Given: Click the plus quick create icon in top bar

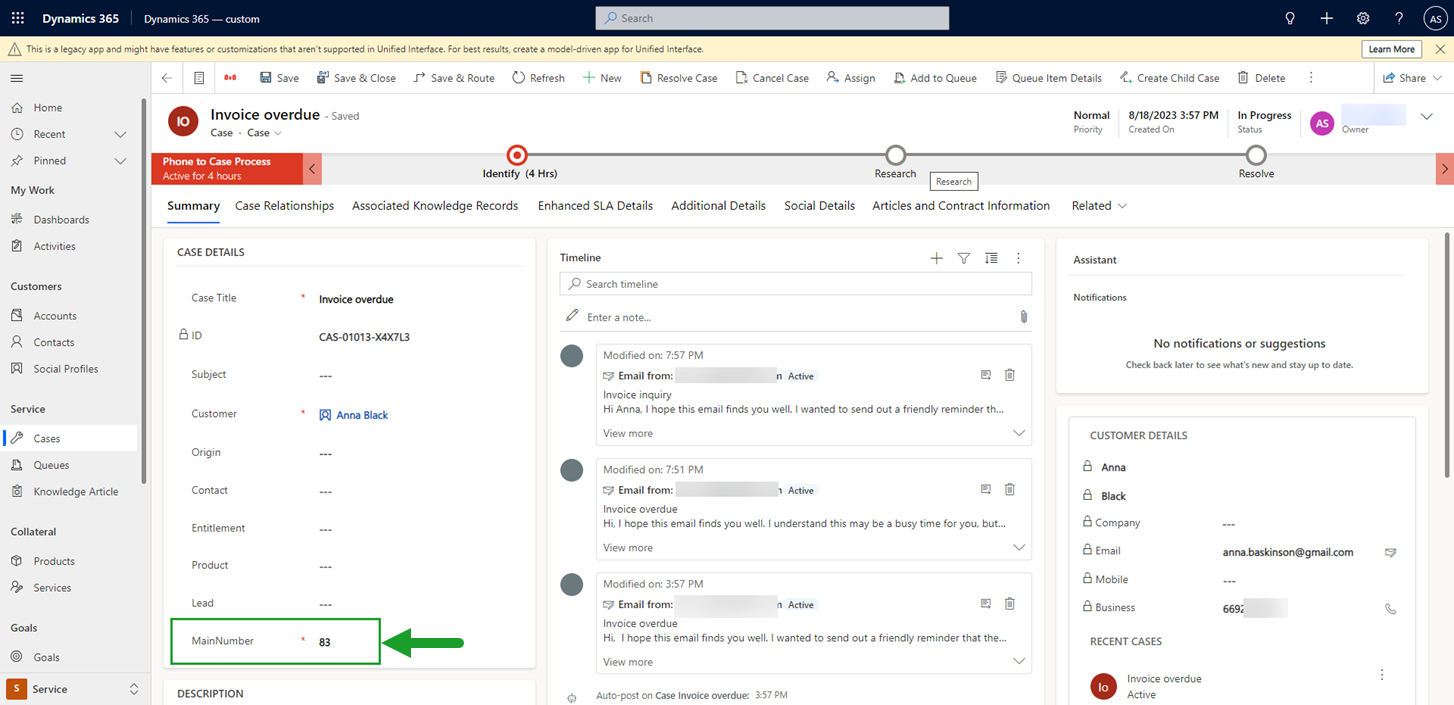Looking at the screenshot, I should pyautogui.click(x=1326, y=18).
